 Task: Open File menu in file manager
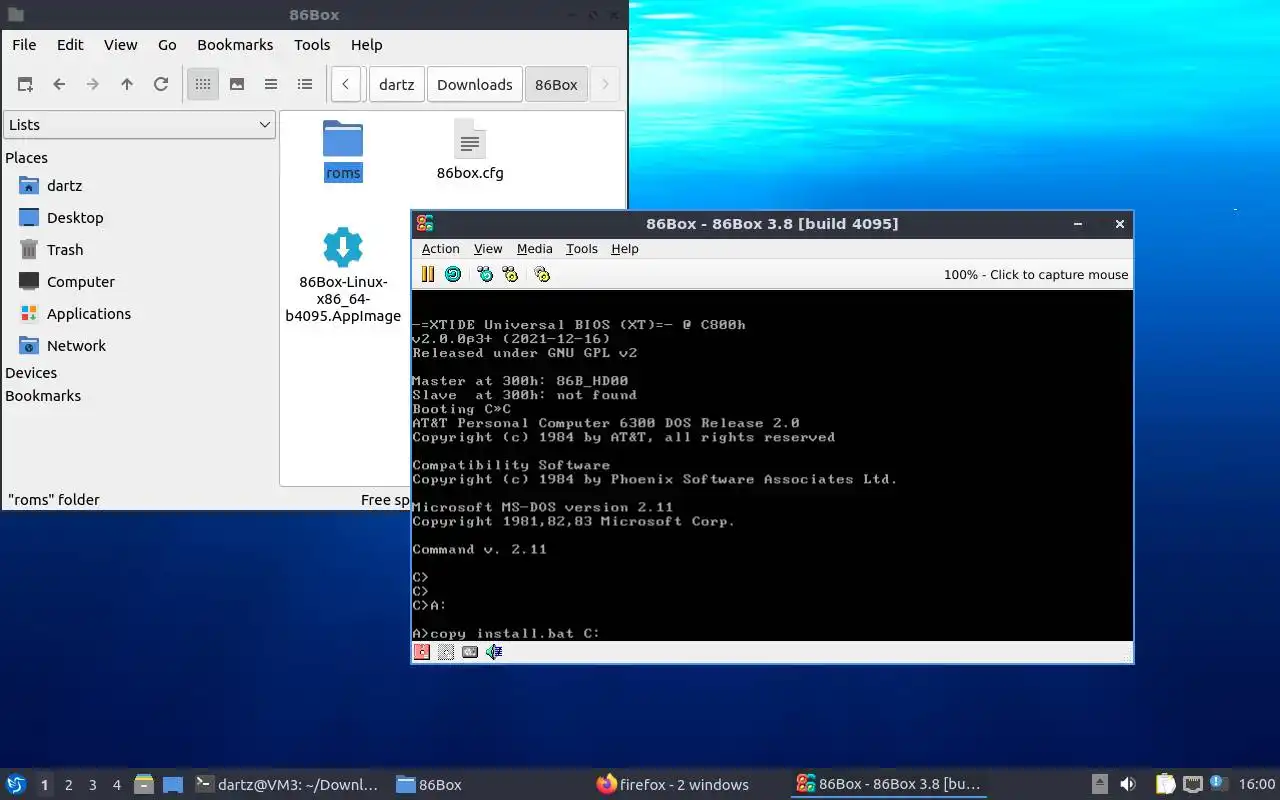pos(24,45)
